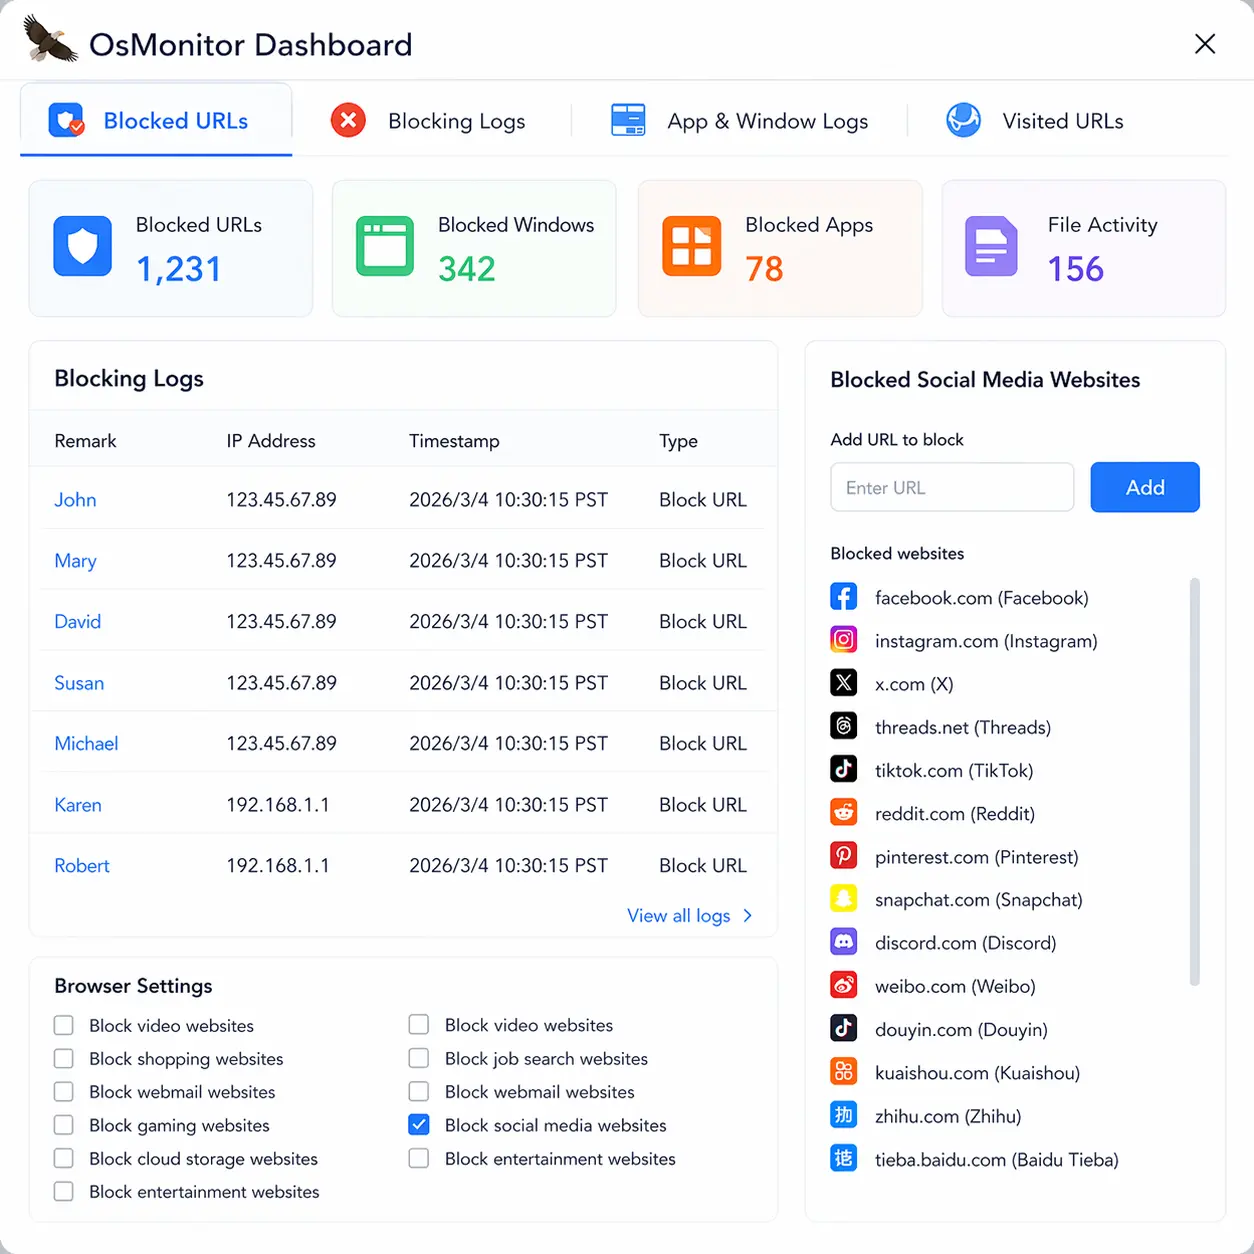Close the OsMonitor Dashboard window

[1205, 43]
